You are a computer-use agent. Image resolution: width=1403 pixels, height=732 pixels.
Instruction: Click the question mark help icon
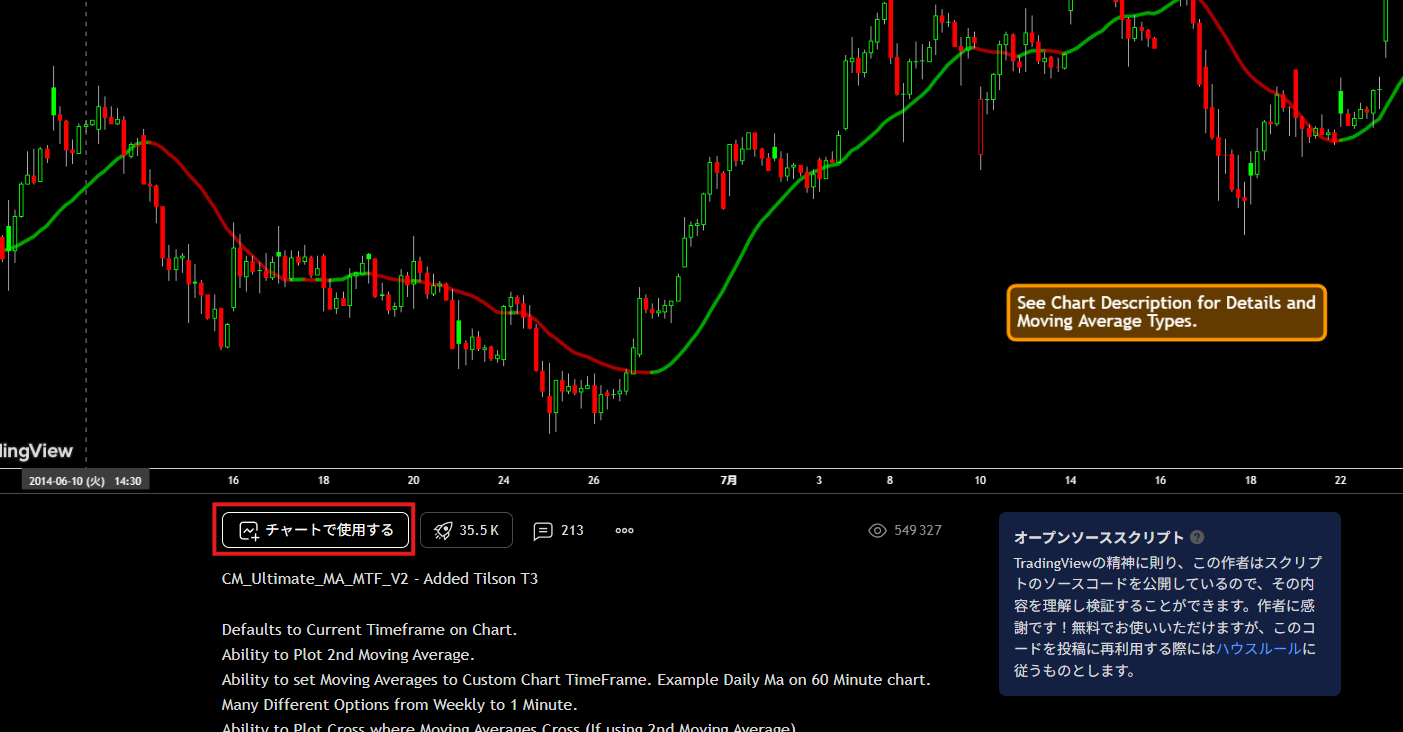1197,537
